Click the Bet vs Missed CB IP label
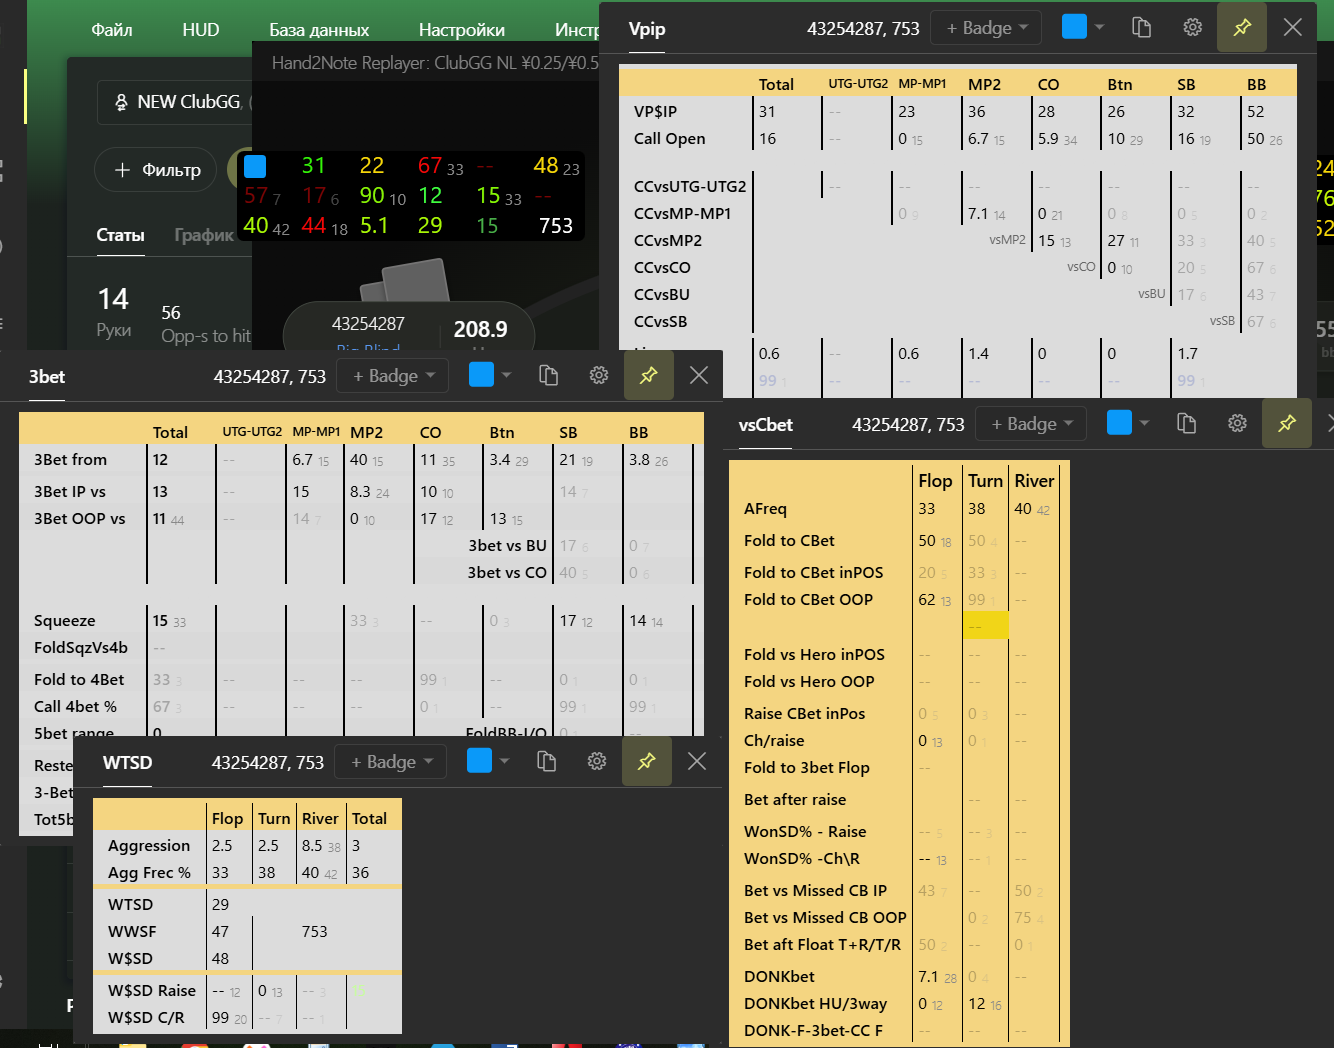This screenshot has width=1334, height=1048. tap(815, 890)
